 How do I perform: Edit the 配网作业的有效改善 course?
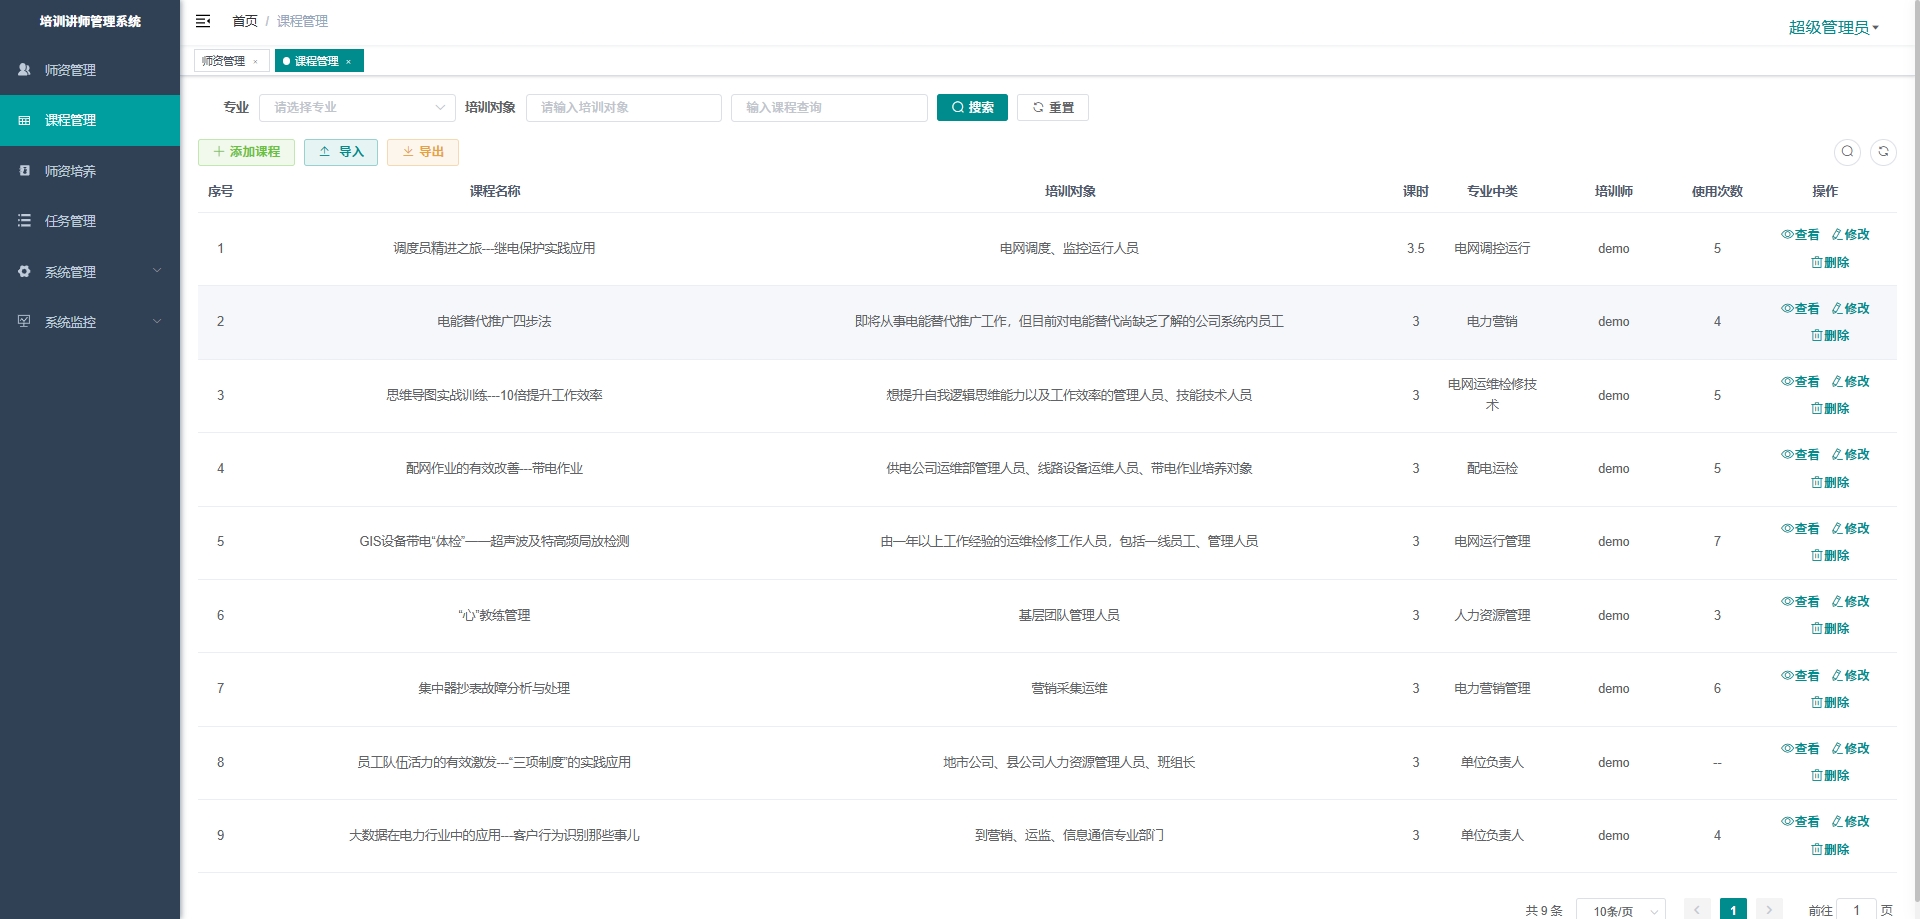[x=1850, y=455]
